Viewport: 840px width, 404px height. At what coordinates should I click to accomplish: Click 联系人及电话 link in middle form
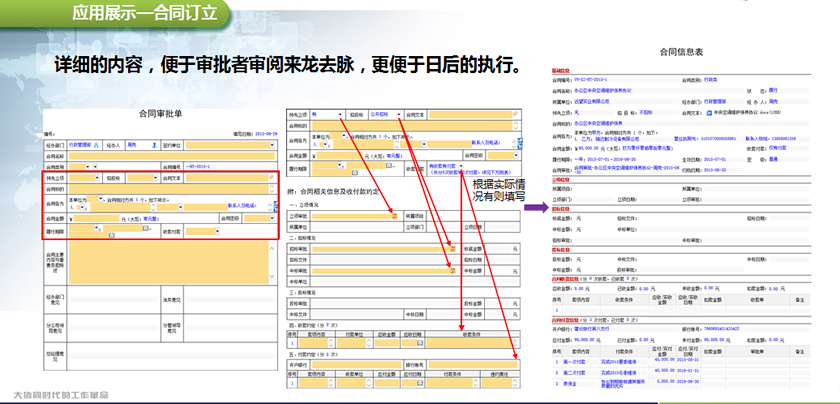click(x=486, y=142)
